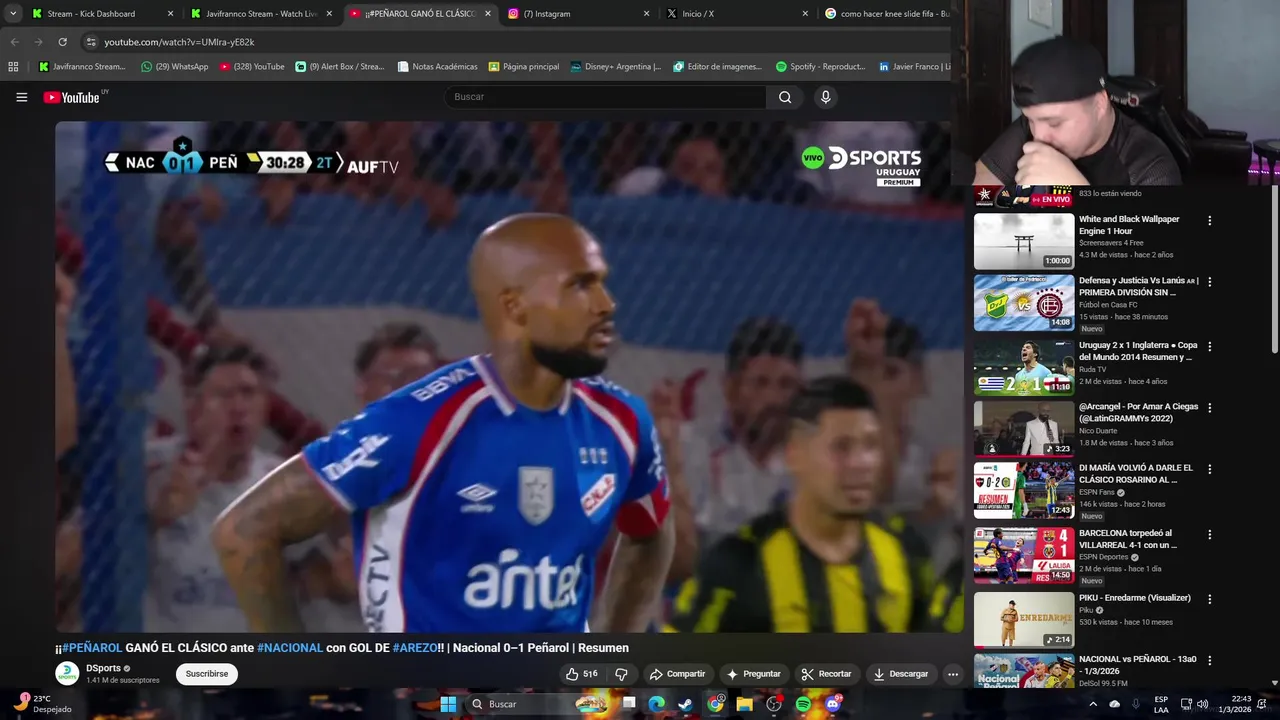Show hidden system tray icons chevron
Image resolution: width=1280 pixels, height=720 pixels.
point(1093,704)
